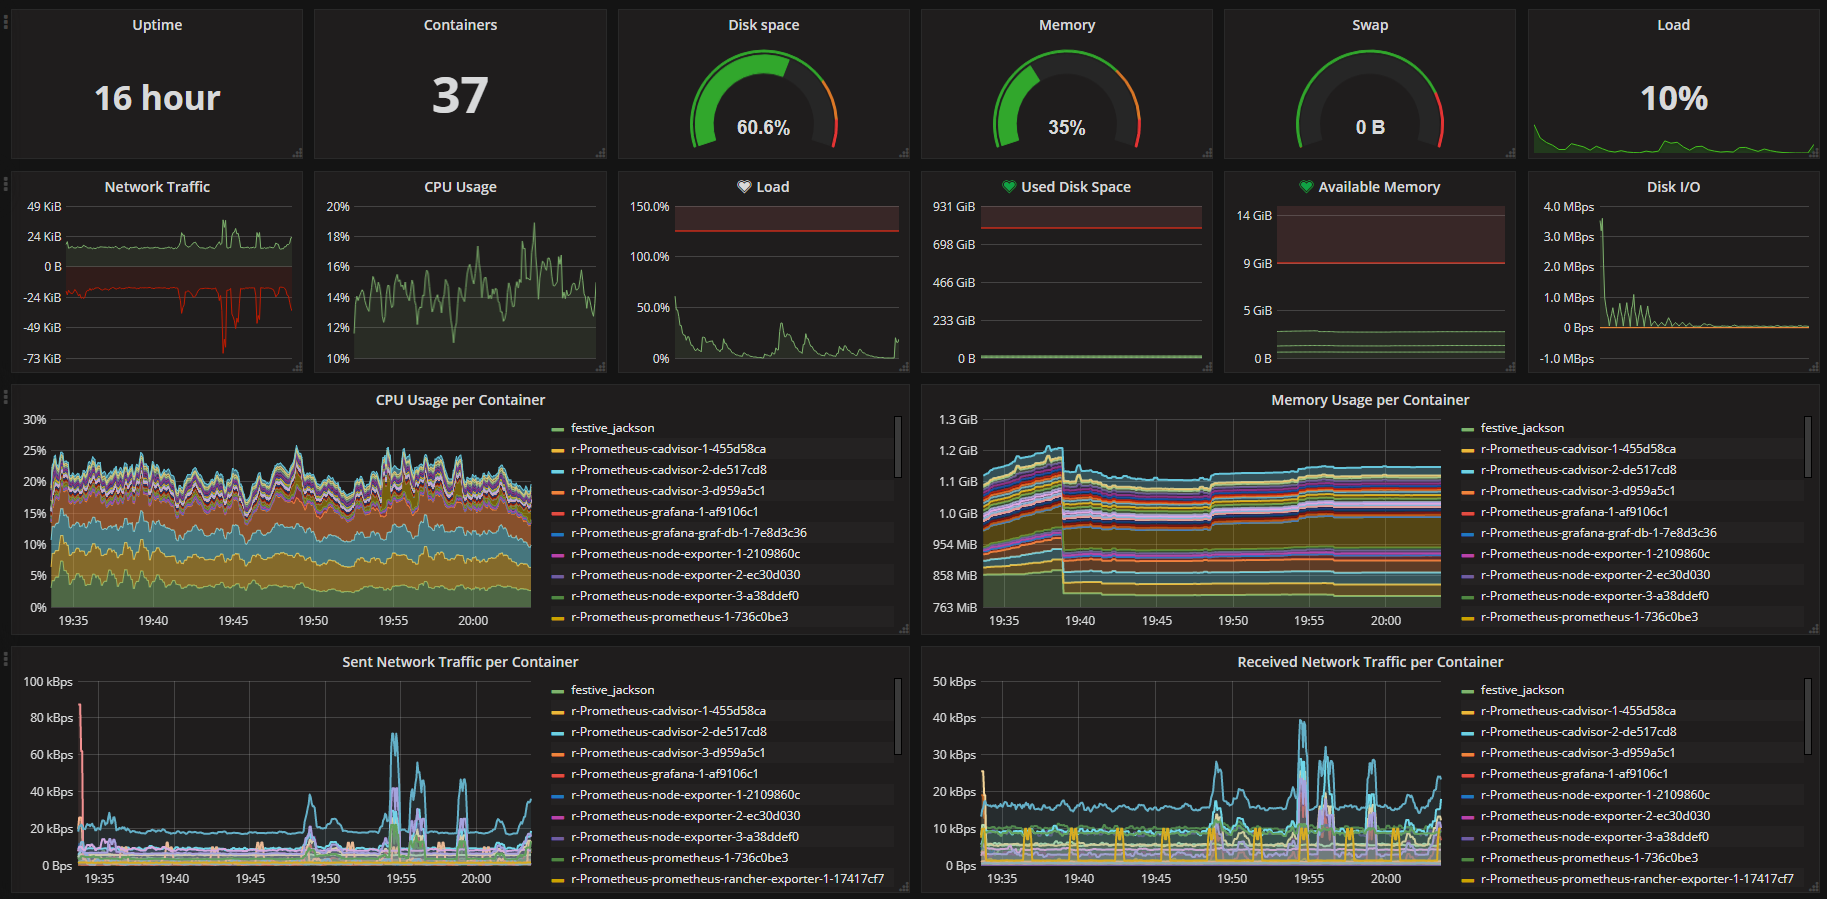Open the Sent Network Traffic per Container title
The image size is (1827, 899).
[460, 662]
